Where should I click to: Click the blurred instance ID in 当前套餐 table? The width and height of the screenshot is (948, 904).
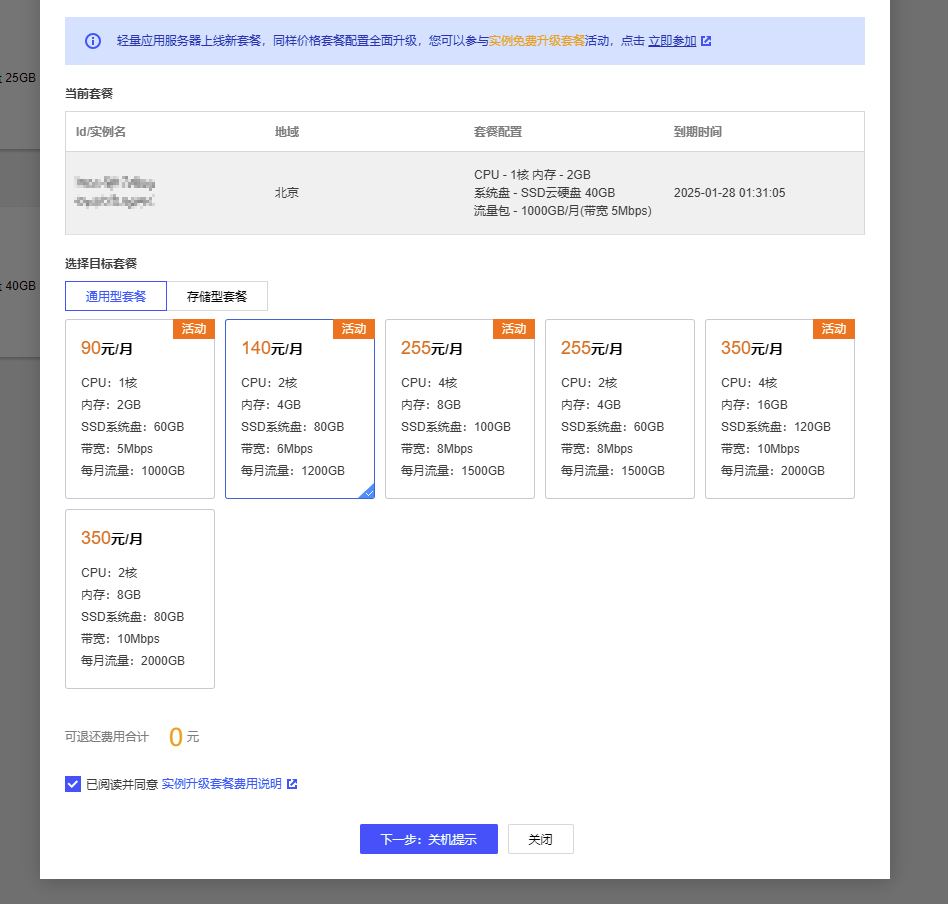point(115,192)
